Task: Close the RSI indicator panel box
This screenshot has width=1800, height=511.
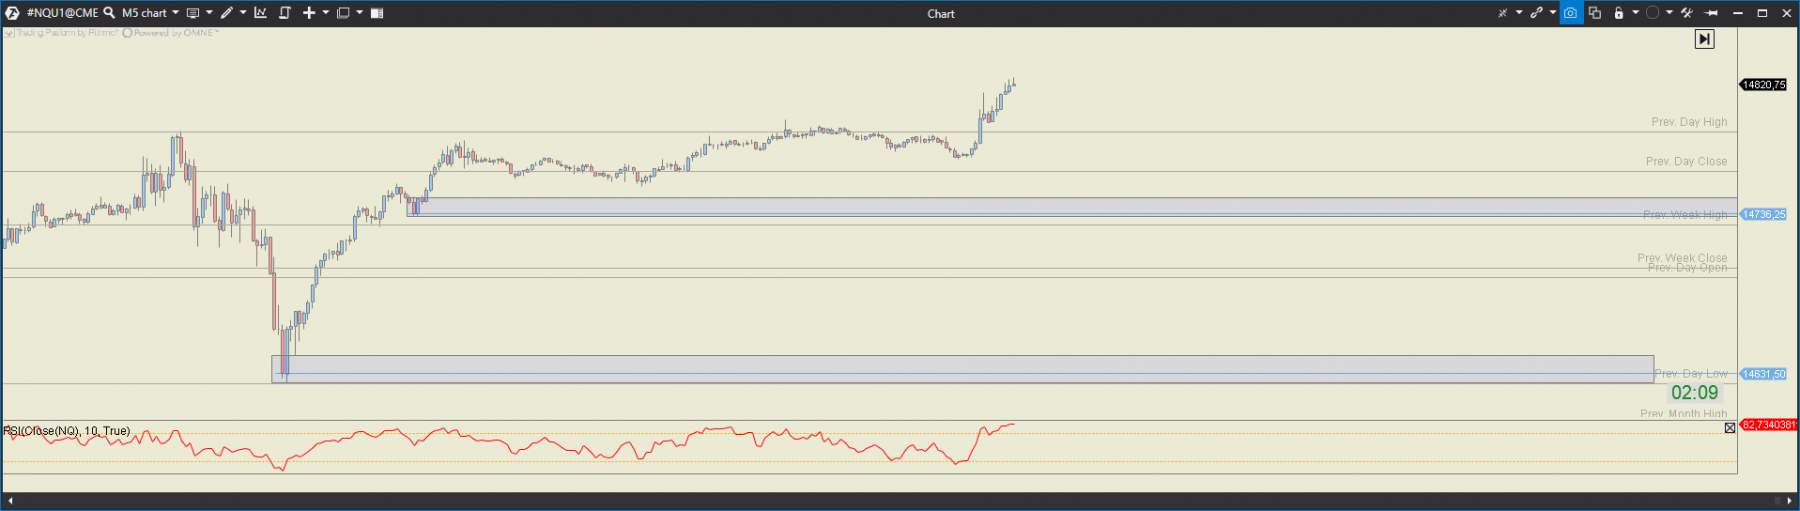Action: (x=1730, y=428)
